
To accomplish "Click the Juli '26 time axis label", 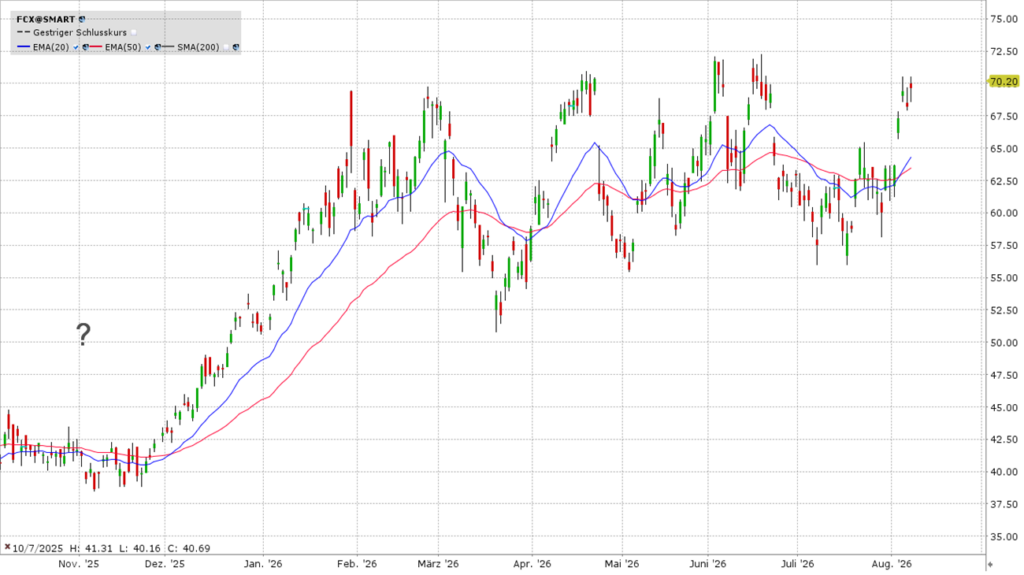I will (x=797, y=564).
